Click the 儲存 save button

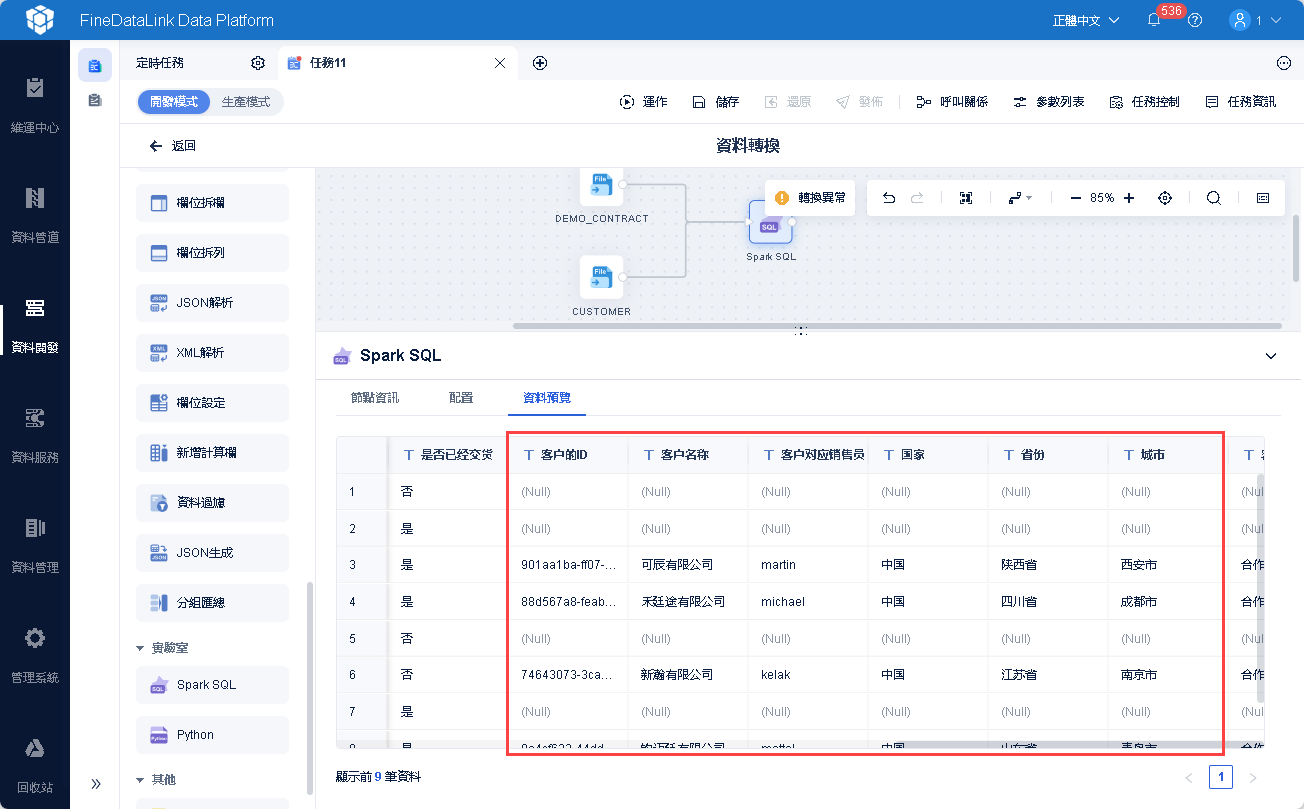coord(716,102)
